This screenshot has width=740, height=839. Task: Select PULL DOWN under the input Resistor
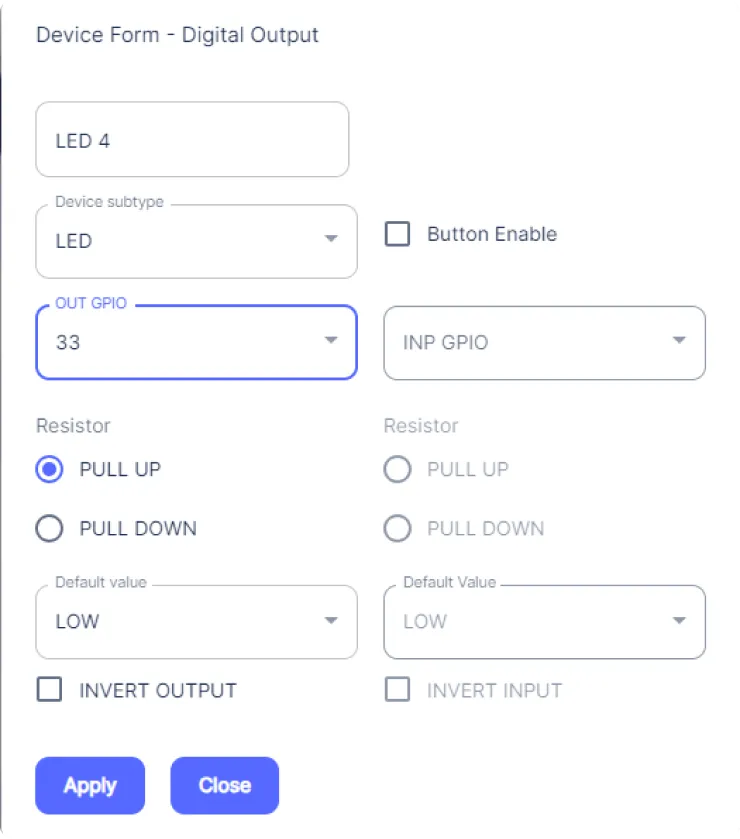tap(397, 528)
